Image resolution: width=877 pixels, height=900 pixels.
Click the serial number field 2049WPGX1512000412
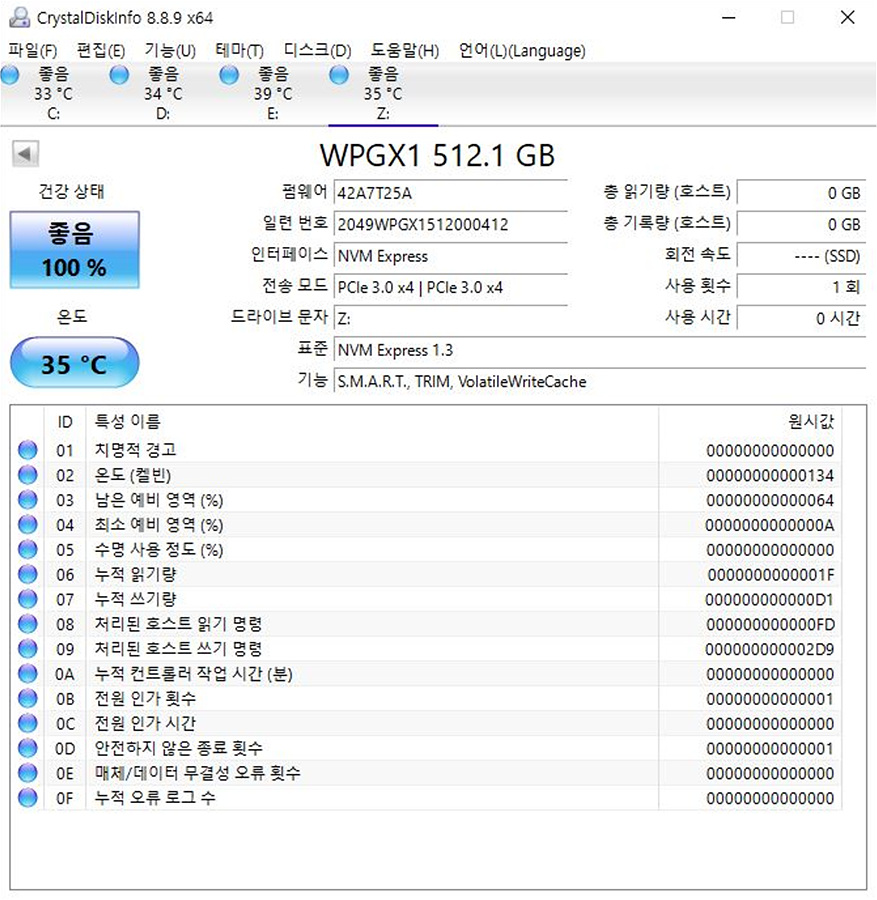pos(451,224)
